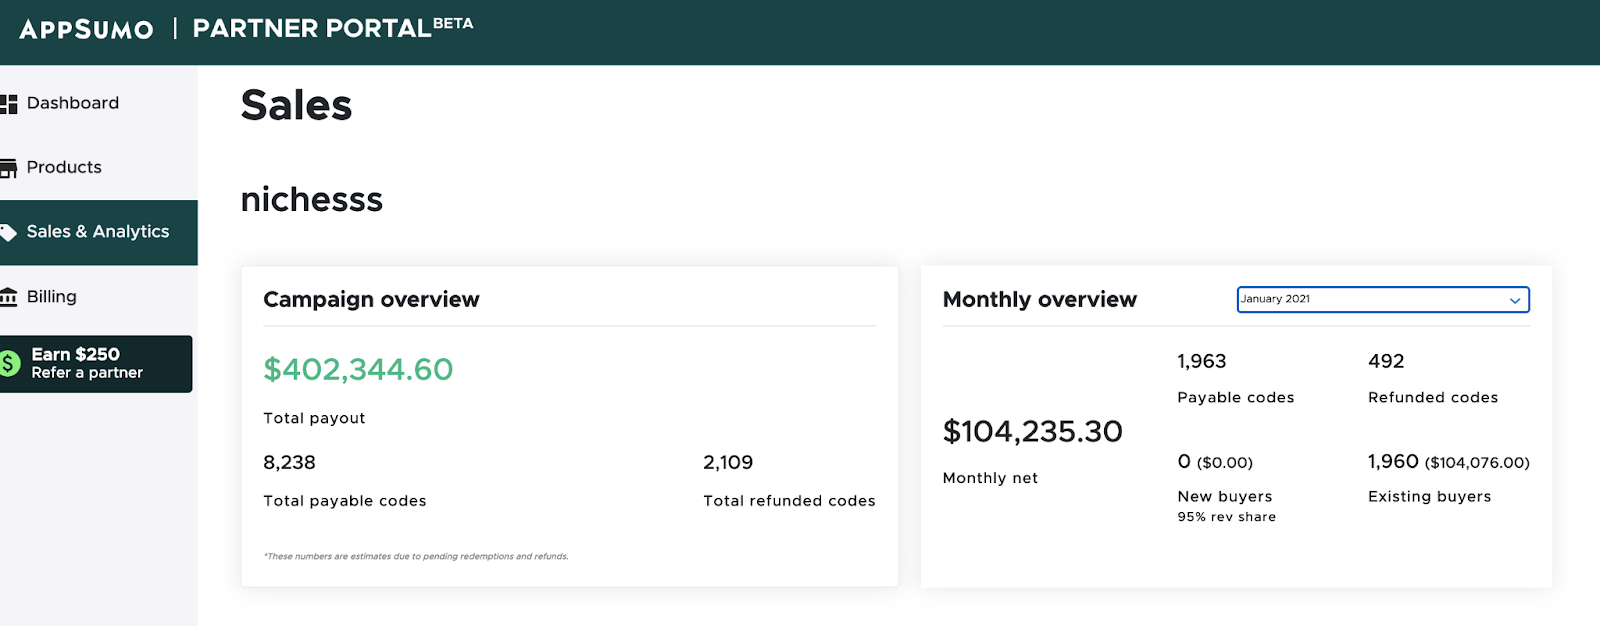Click the AppSumo logo in header
This screenshot has width=1600, height=626.
(87, 29)
